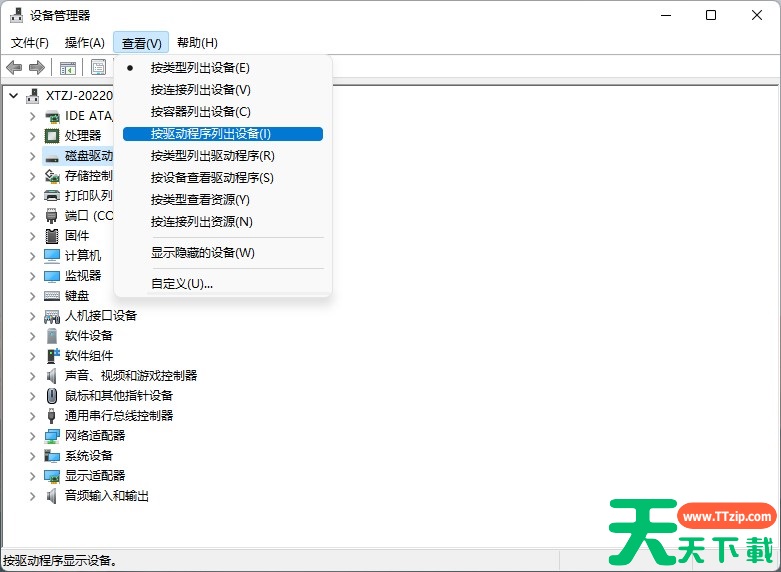Click the 软件组件 icon
781x572 pixels.
[x=52, y=356]
